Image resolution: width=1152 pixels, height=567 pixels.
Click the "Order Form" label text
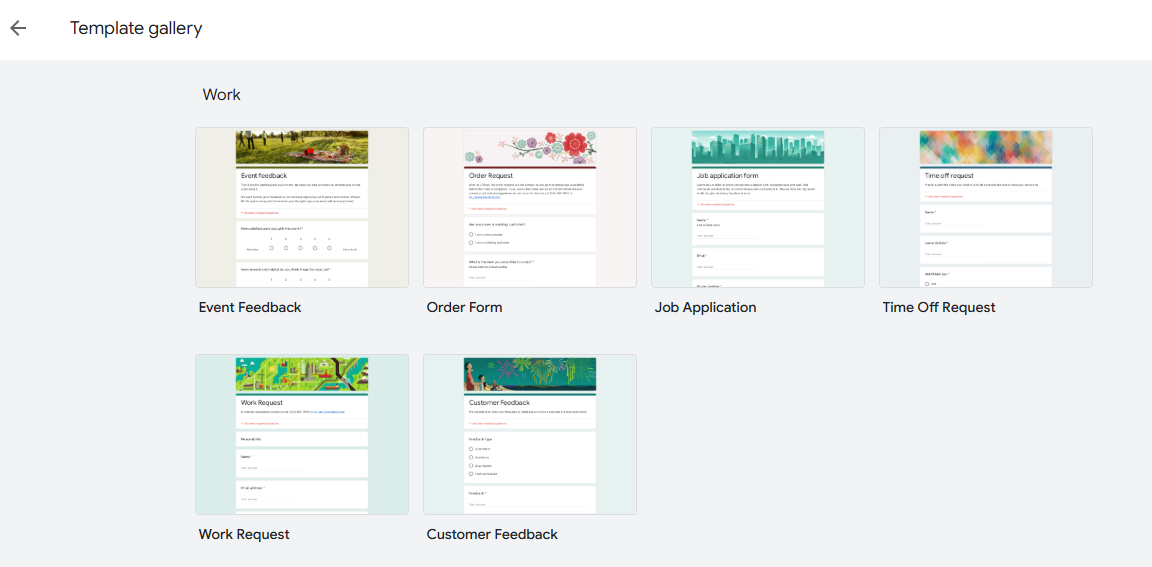pyautogui.click(x=464, y=307)
